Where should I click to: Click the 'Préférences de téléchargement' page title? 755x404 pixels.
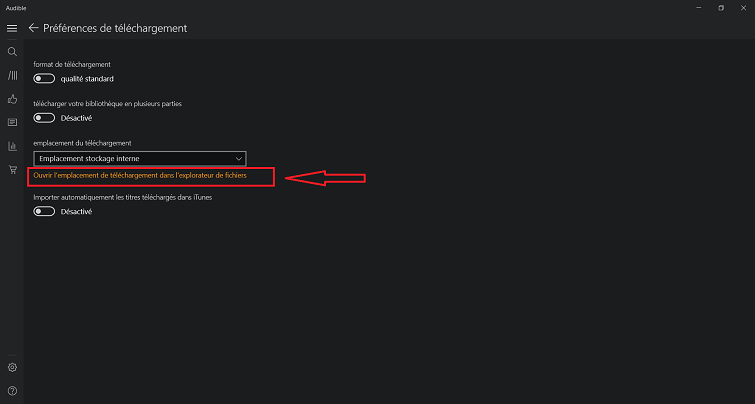(115, 28)
